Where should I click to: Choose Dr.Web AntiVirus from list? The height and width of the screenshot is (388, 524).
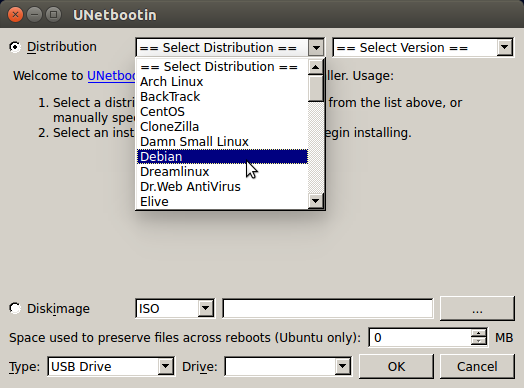tap(222, 187)
